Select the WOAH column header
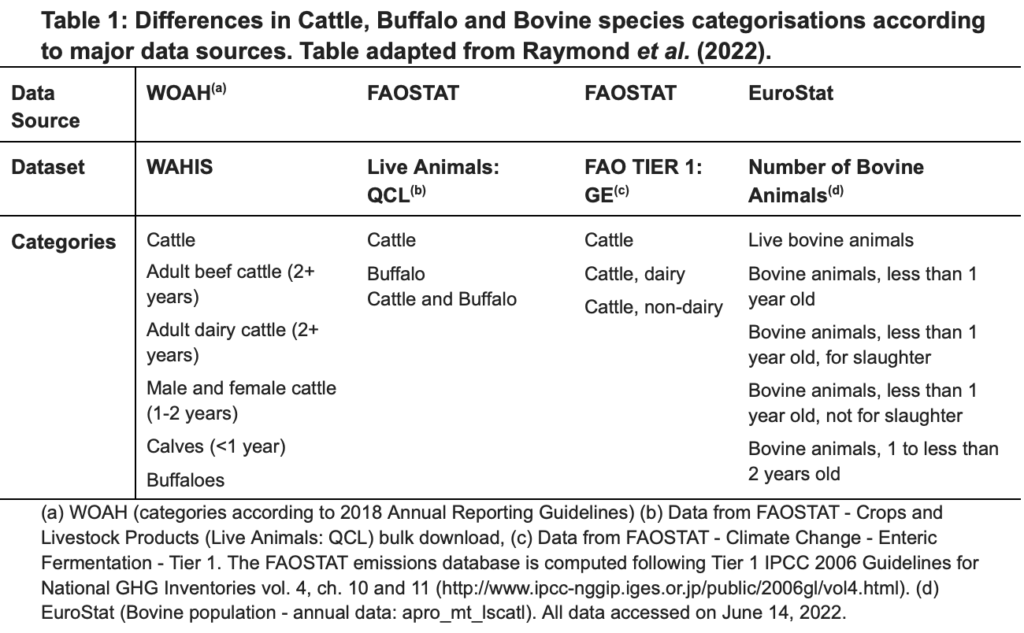1024x633 pixels. click(x=186, y=92)
